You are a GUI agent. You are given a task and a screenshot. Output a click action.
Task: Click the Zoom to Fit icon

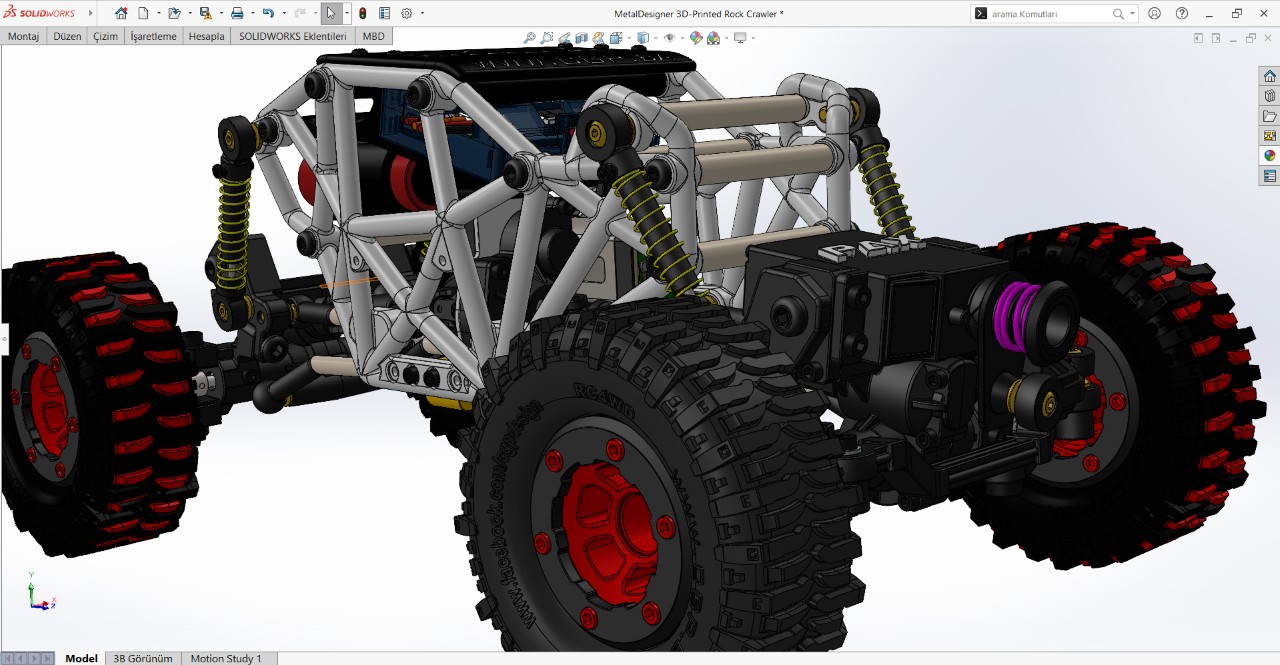pyautogui.click(x=529, y=38)
